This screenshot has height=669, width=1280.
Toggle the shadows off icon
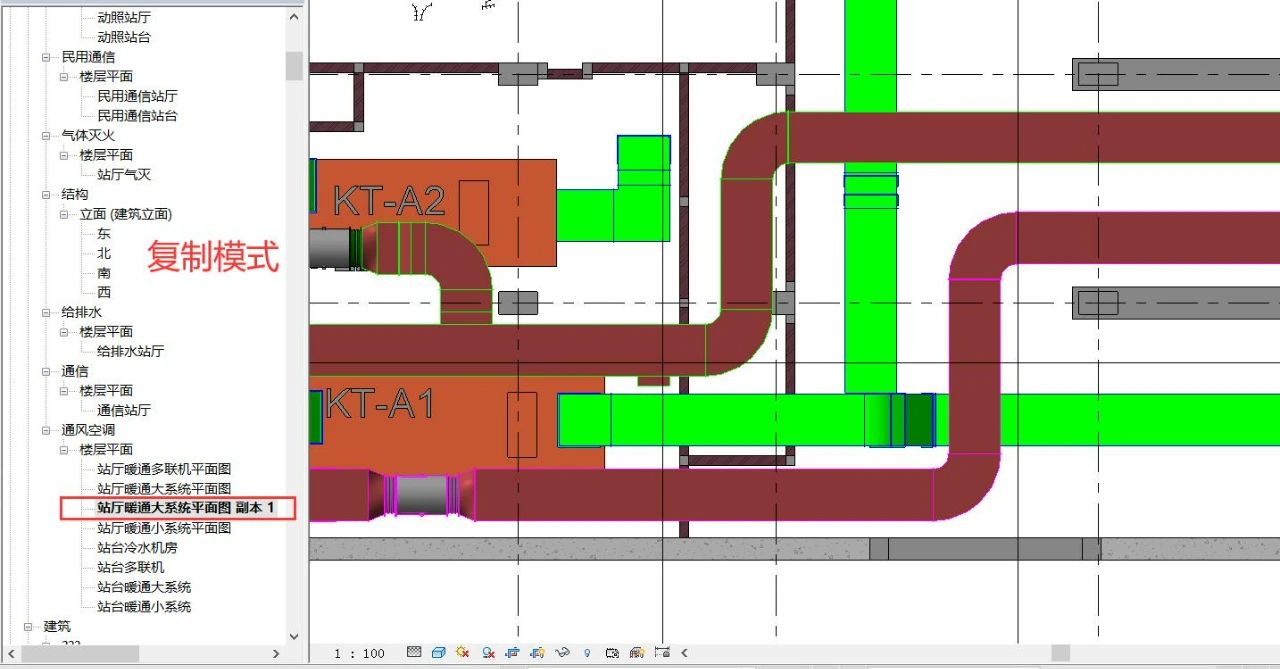pos(488,653)
